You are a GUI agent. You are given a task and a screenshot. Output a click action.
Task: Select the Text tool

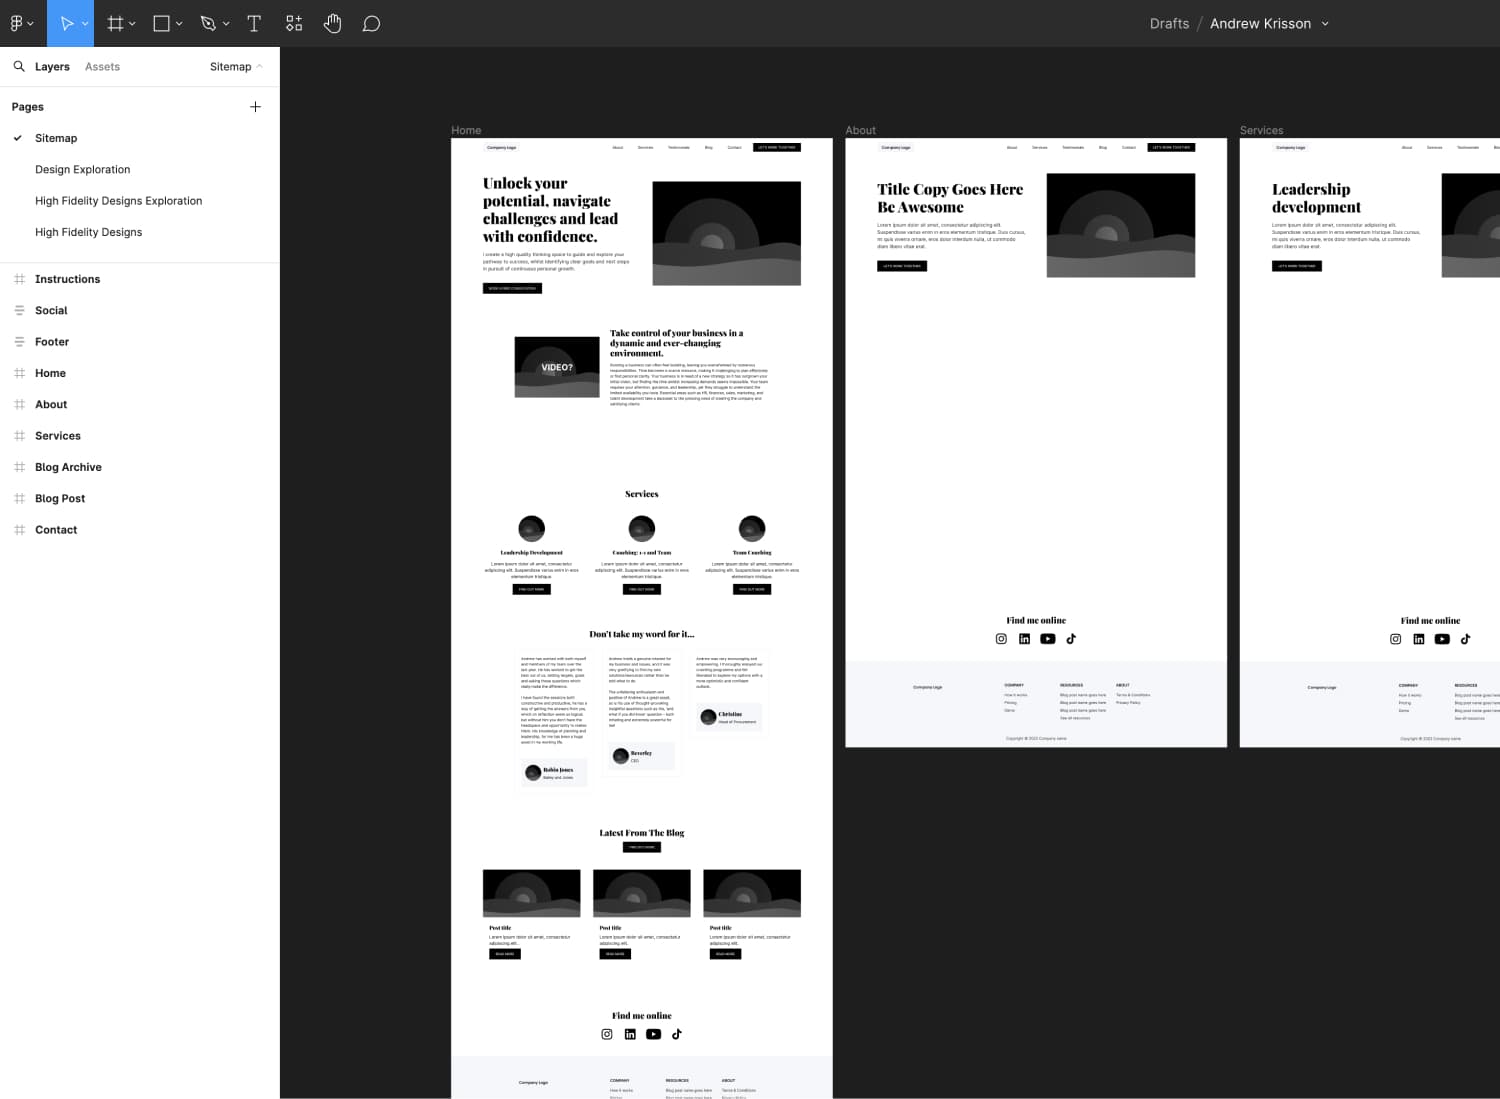(x=254, y=22)
